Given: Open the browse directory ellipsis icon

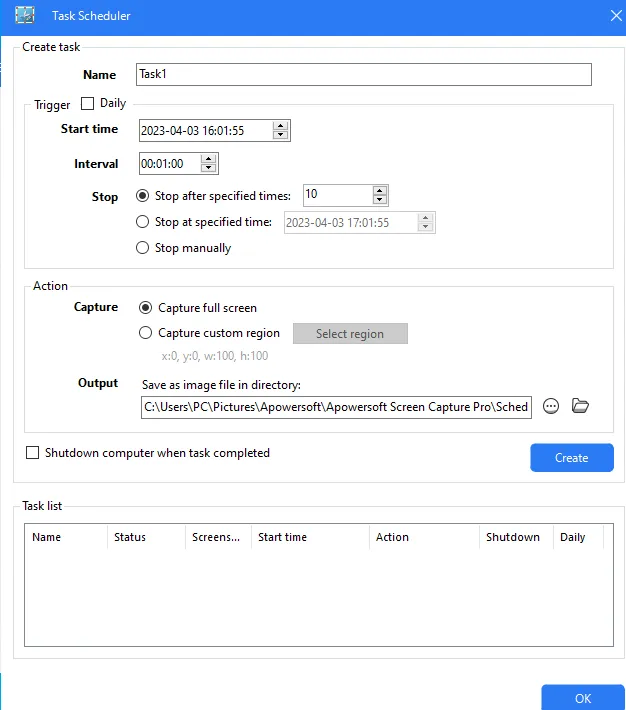Looking at the screenshot, I should coord(551,406).
